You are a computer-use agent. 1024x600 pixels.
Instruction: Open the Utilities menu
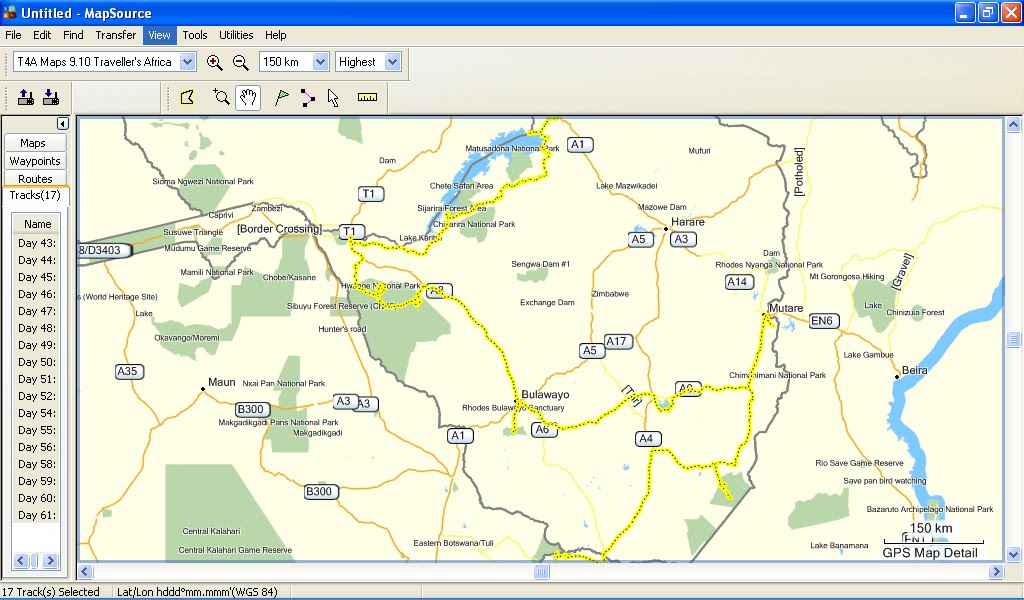click(236, 35)
